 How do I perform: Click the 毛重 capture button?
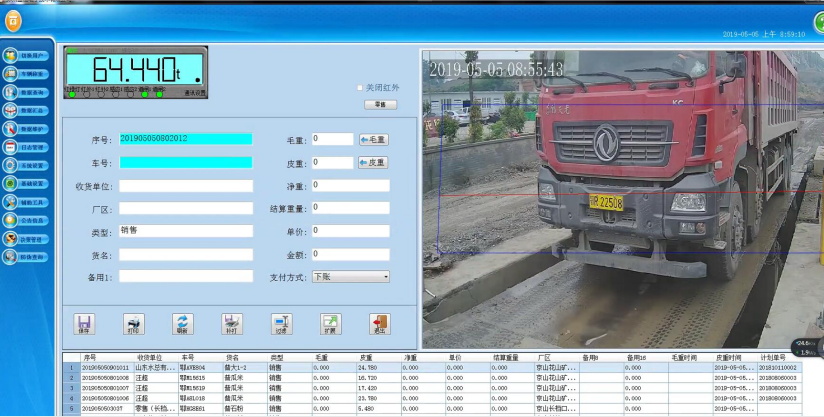[372, 139]
